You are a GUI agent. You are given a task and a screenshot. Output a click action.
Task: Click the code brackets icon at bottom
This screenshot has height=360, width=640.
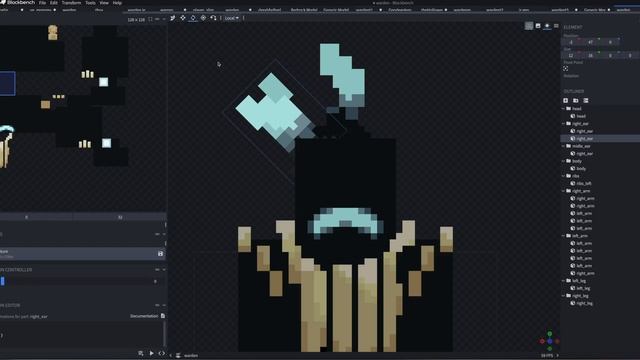pyautogui.click(x=162, y=353)
